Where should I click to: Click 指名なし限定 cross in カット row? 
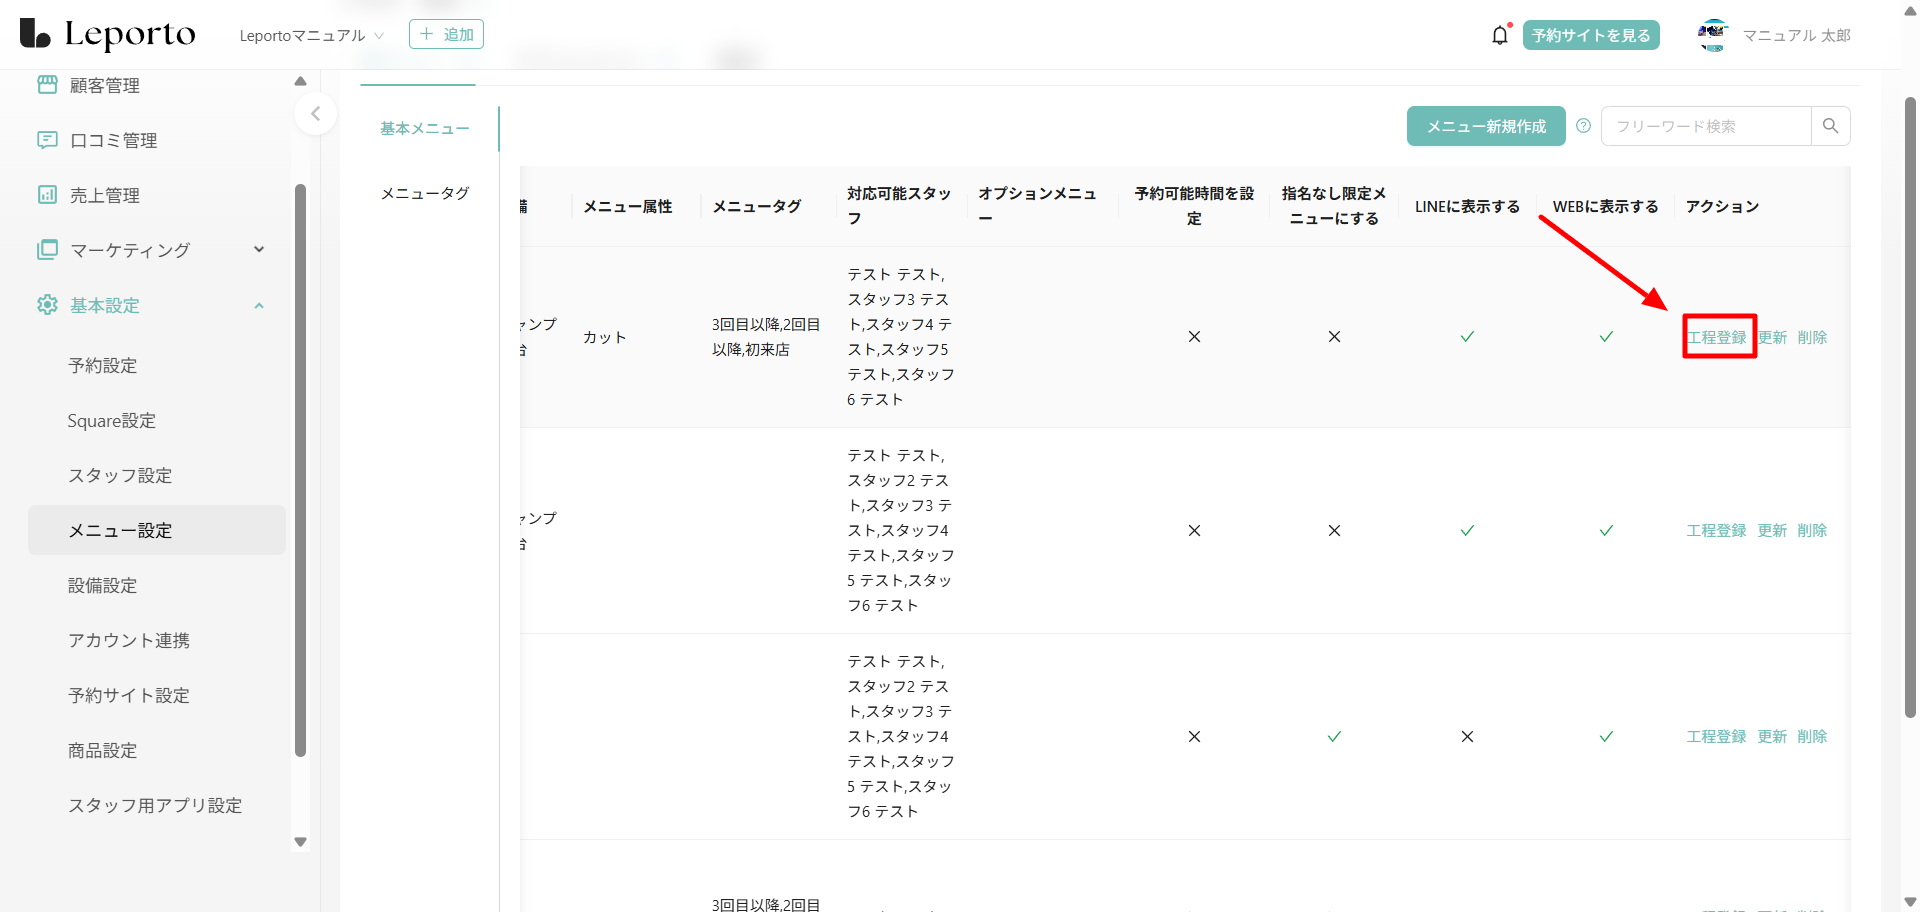pos(1334,337)
